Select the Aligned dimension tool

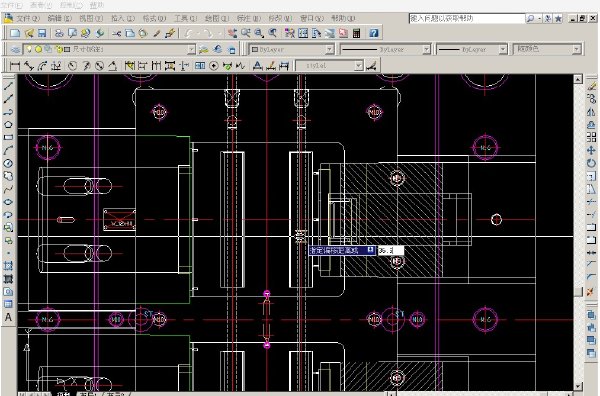point(29,66)
